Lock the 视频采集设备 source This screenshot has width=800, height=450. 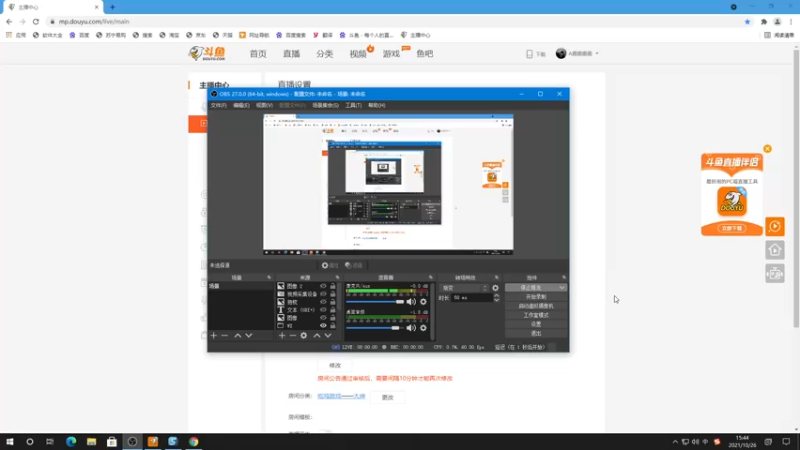[333, 294]
